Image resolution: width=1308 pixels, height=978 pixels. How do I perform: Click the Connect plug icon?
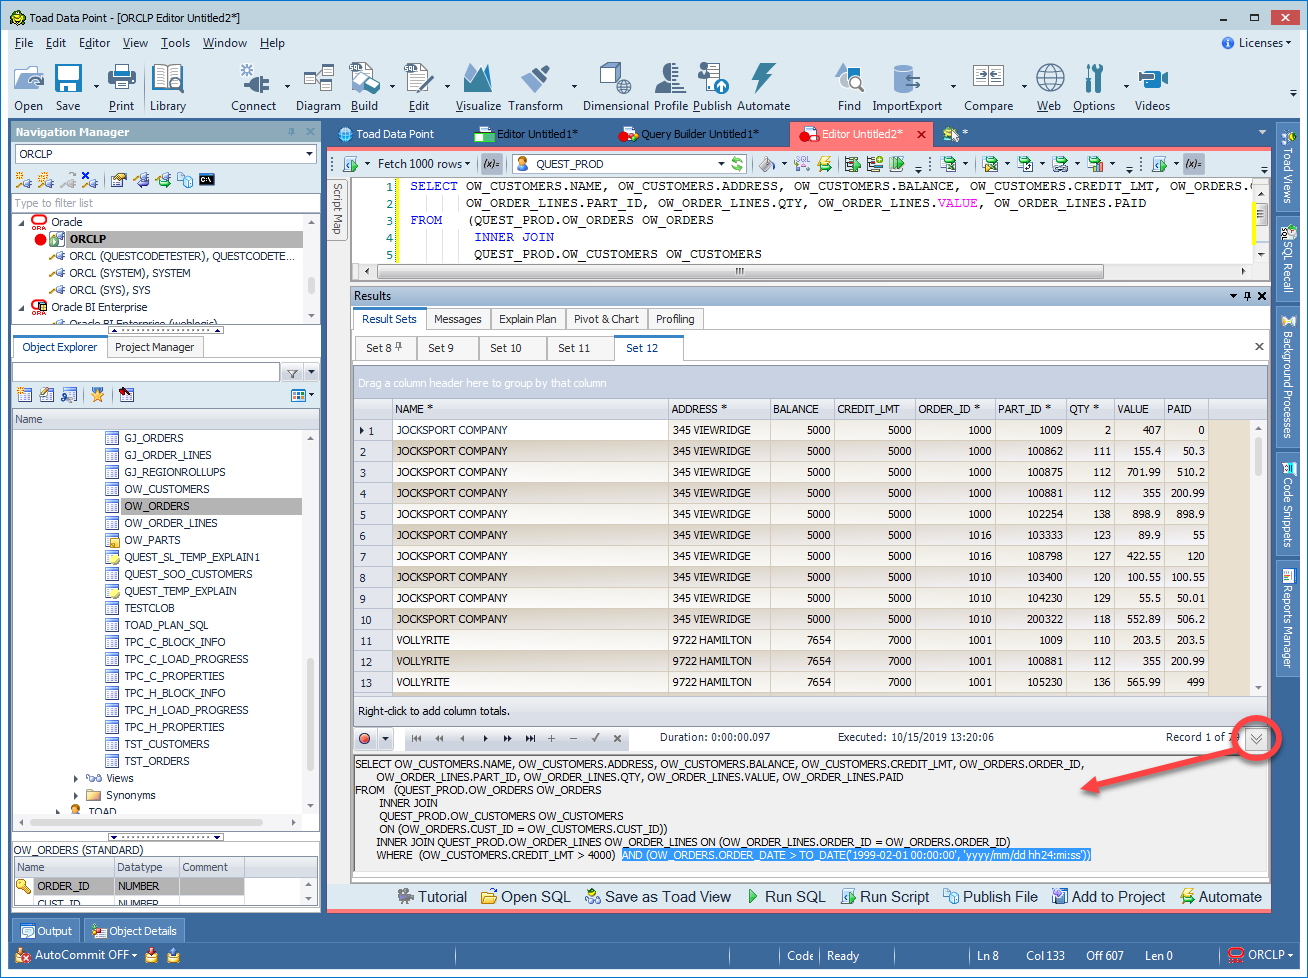point(253,79)
